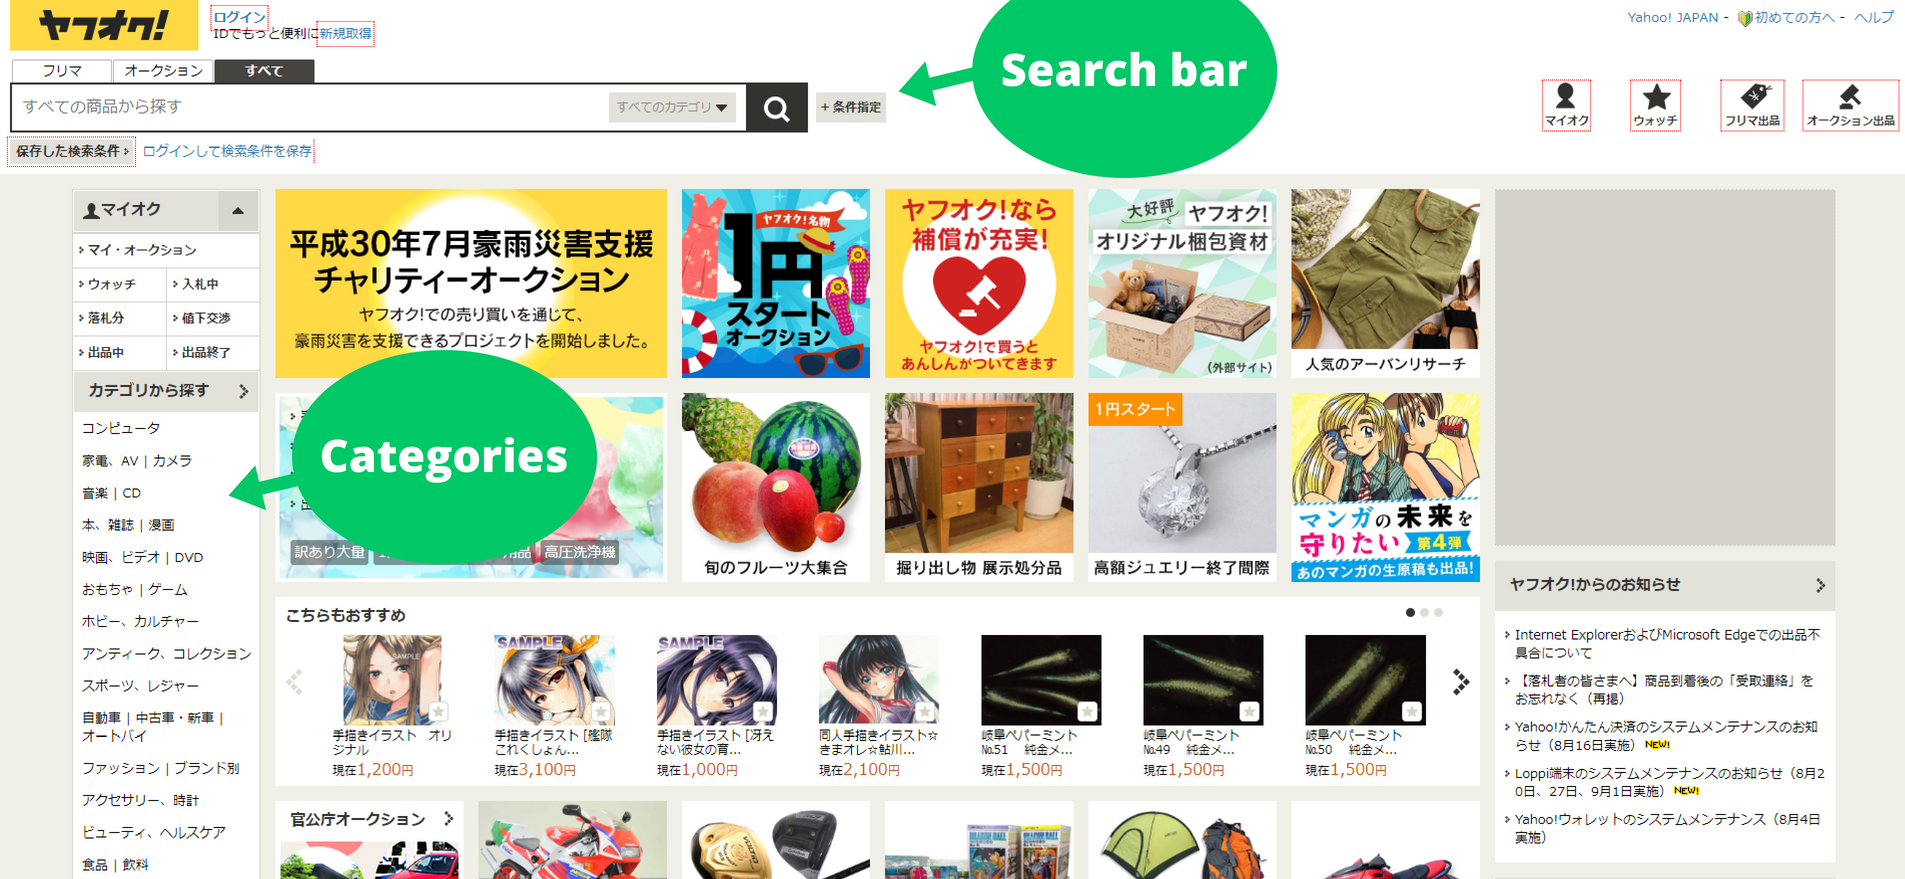The width and height of the screenshot is (1905, 879).
Task: Switch to the フリマ search tab
Action: [x=62, y=71]
